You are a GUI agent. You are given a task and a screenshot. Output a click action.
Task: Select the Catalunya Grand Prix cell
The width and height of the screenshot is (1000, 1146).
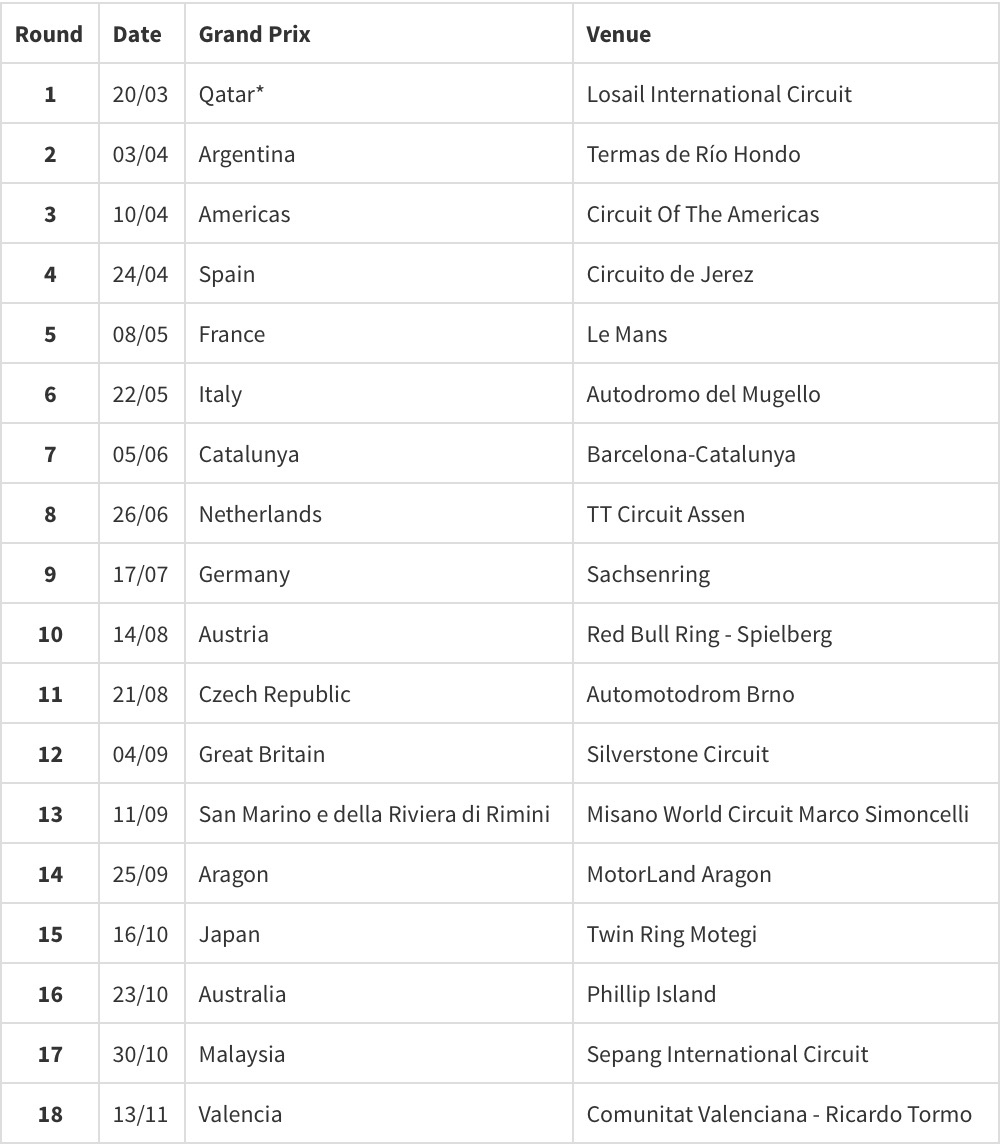pyautogui.click(x=249, y=454)
